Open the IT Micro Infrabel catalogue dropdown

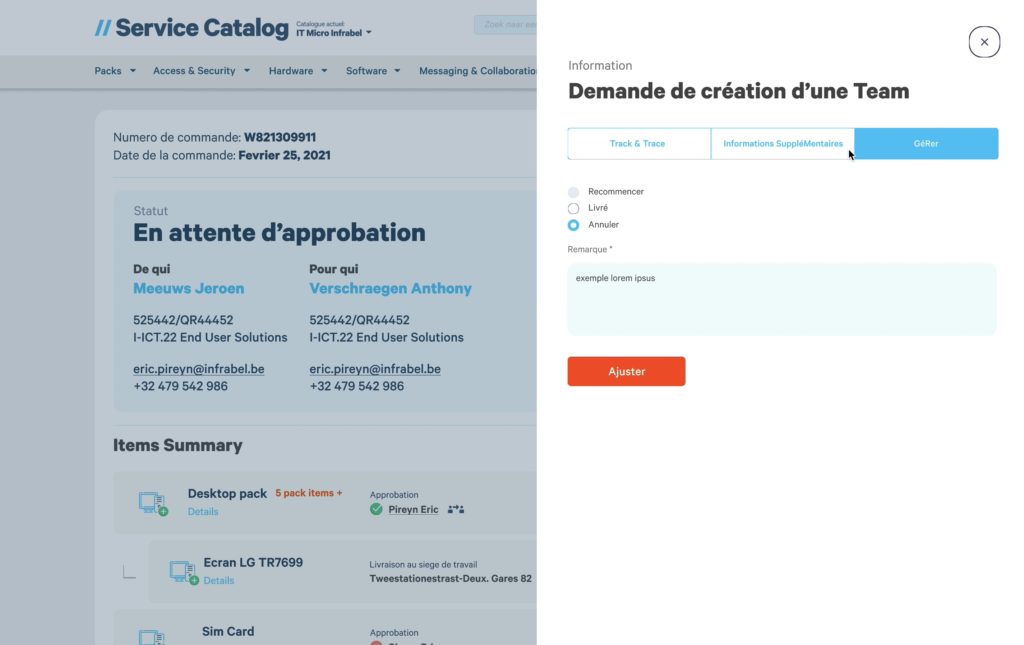pos(334,33)
